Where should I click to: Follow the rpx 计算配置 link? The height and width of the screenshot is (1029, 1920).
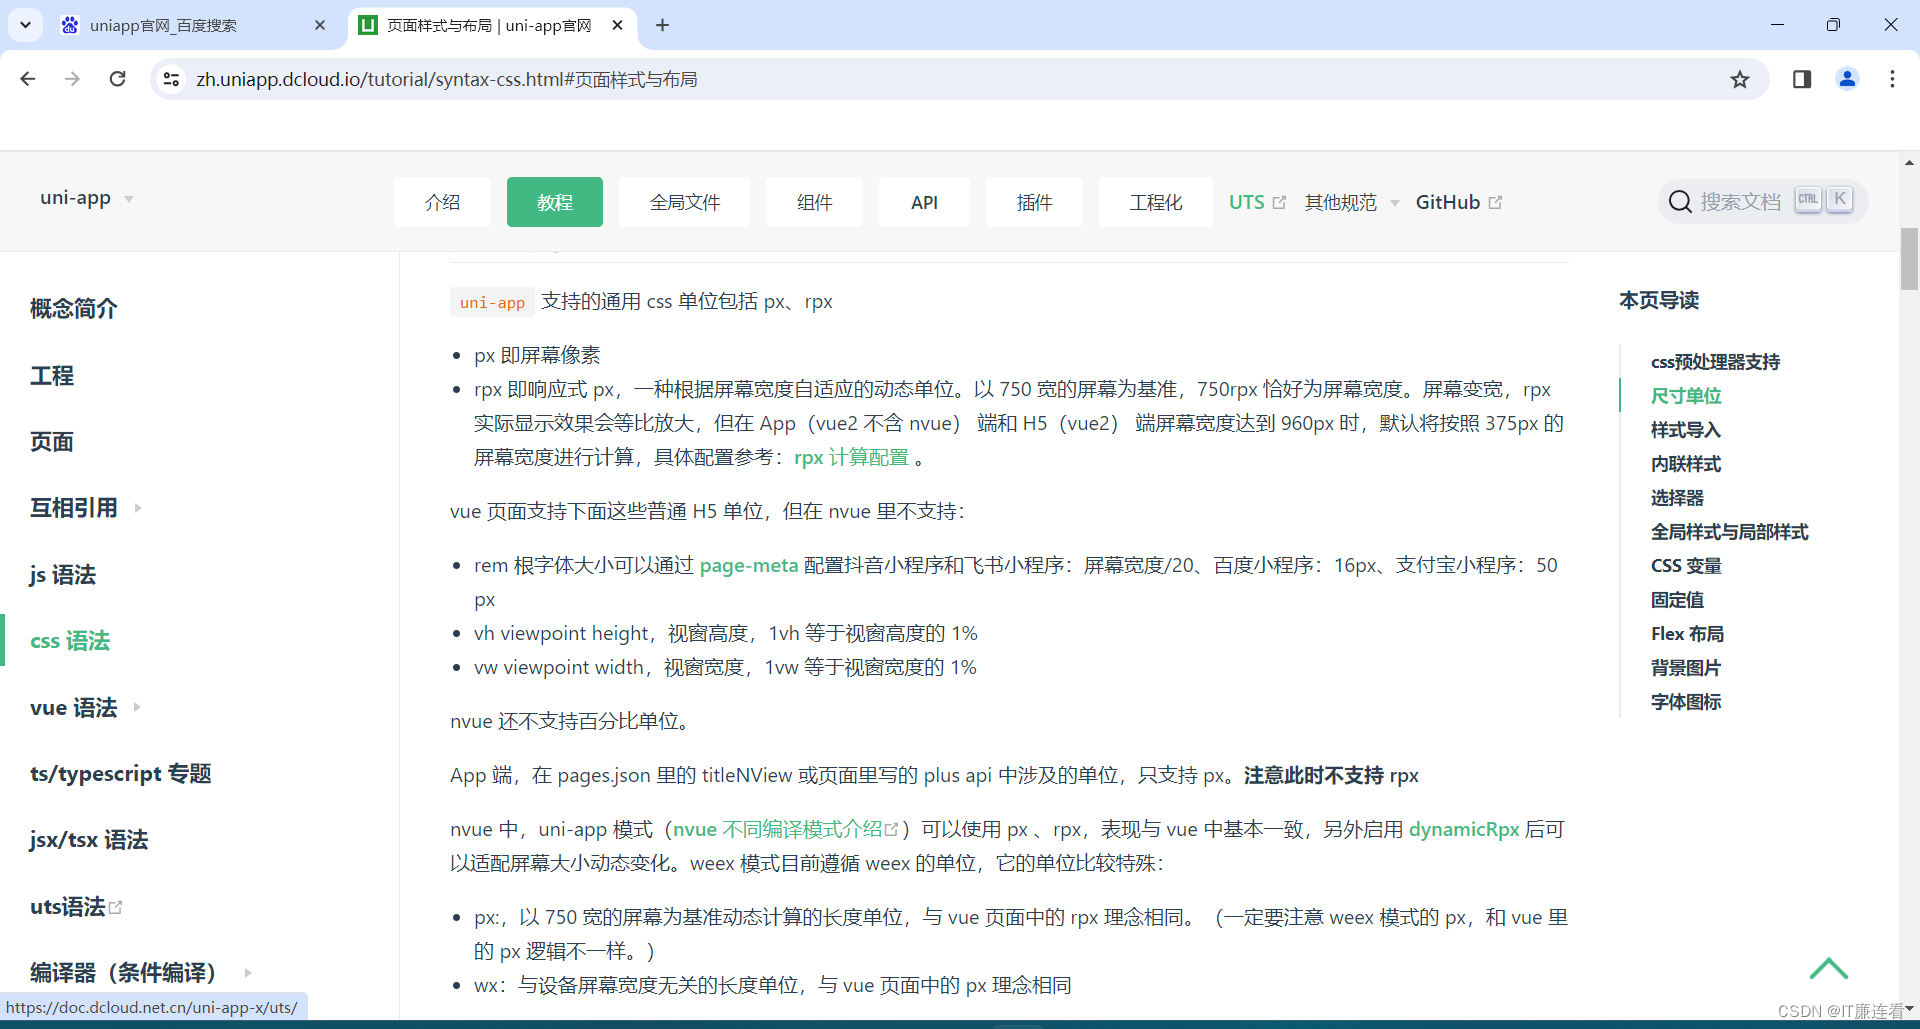851,457
